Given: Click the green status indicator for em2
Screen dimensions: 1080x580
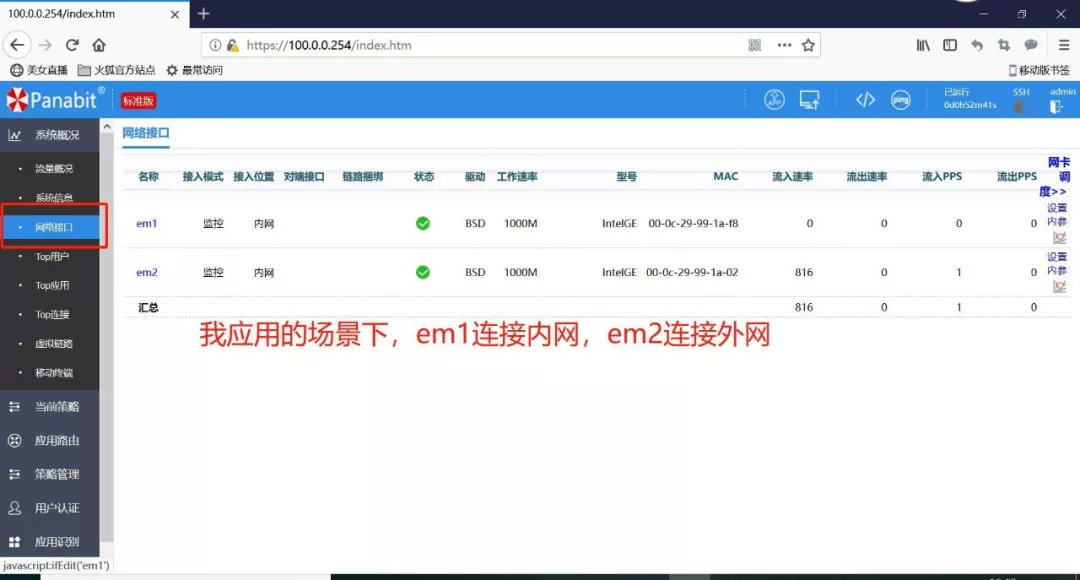Looking at the screenshot, I should point(422,272).
